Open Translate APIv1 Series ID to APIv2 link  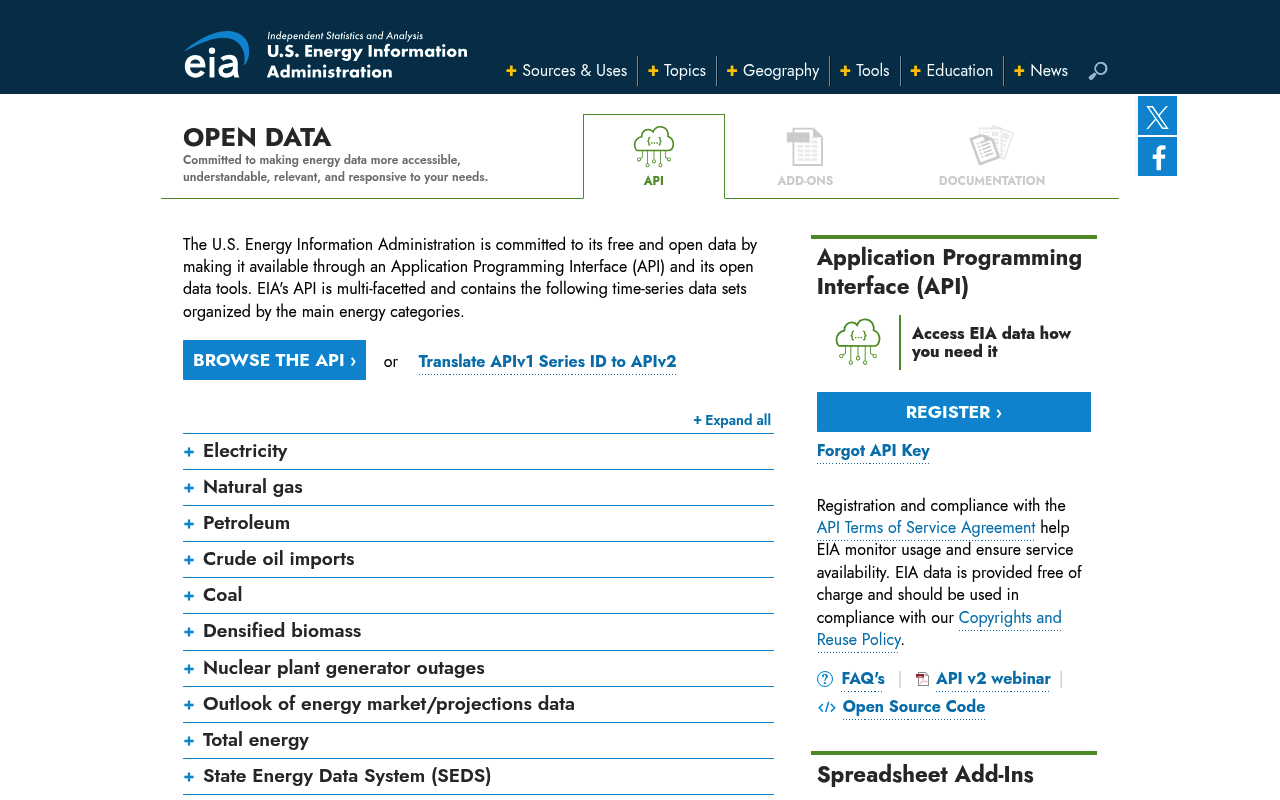(x=547, y=361)
